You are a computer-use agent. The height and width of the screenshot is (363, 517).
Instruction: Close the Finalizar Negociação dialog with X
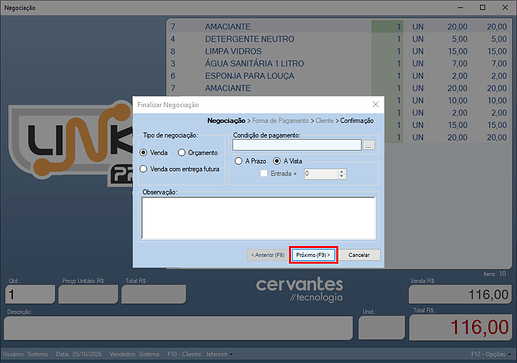(x=376, y=104)
